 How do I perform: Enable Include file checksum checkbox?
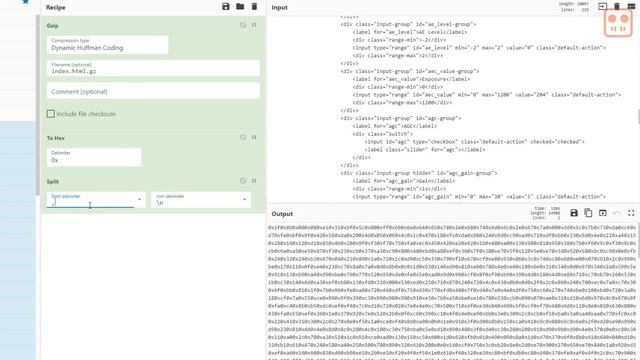coord(51,114)
